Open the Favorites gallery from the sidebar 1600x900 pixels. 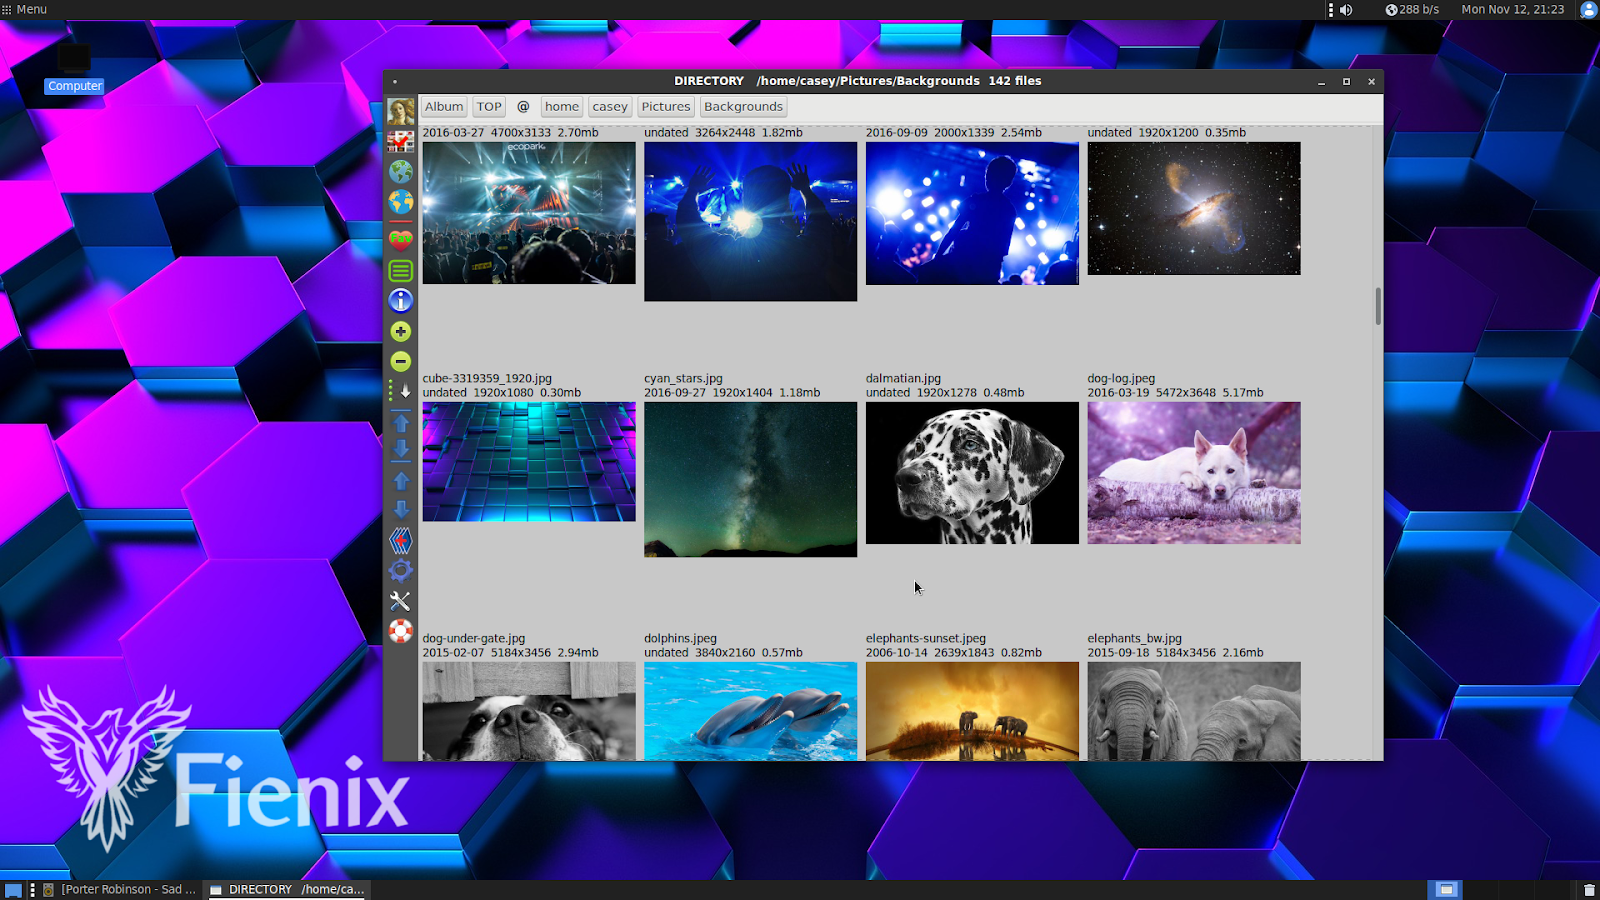400,238
